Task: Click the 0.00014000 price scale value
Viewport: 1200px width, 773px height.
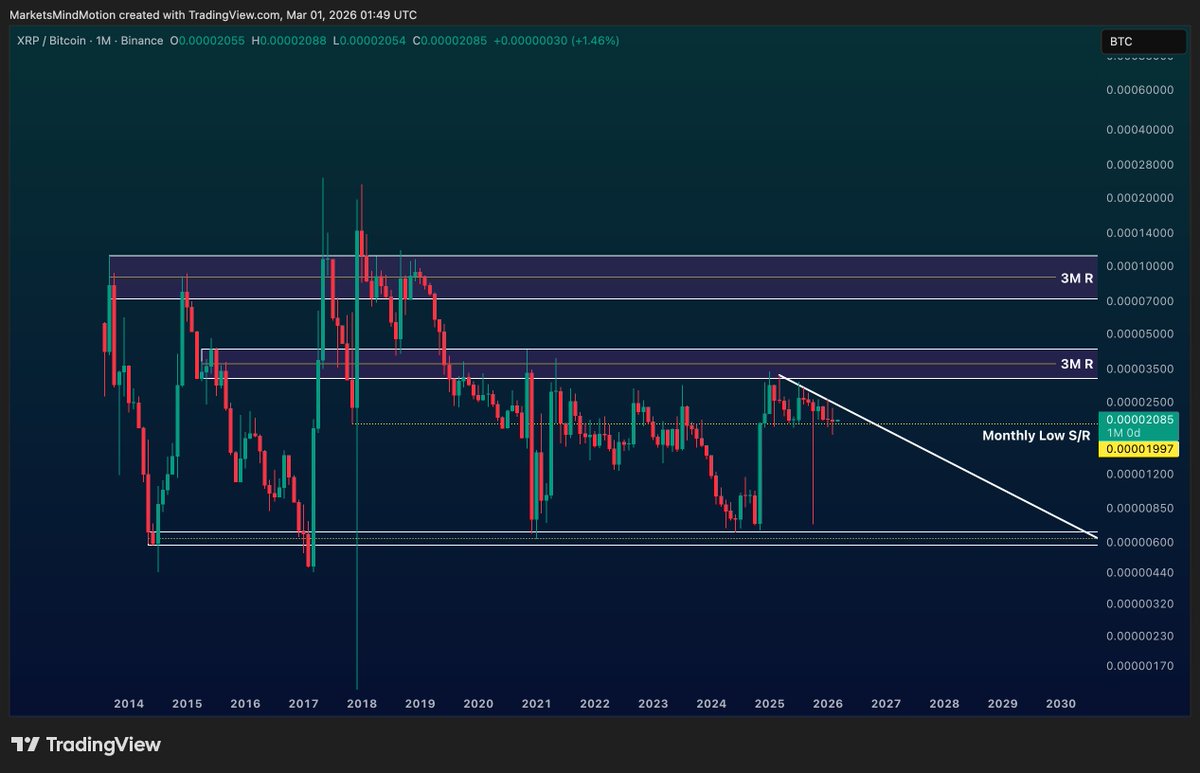Action: 1139,233
